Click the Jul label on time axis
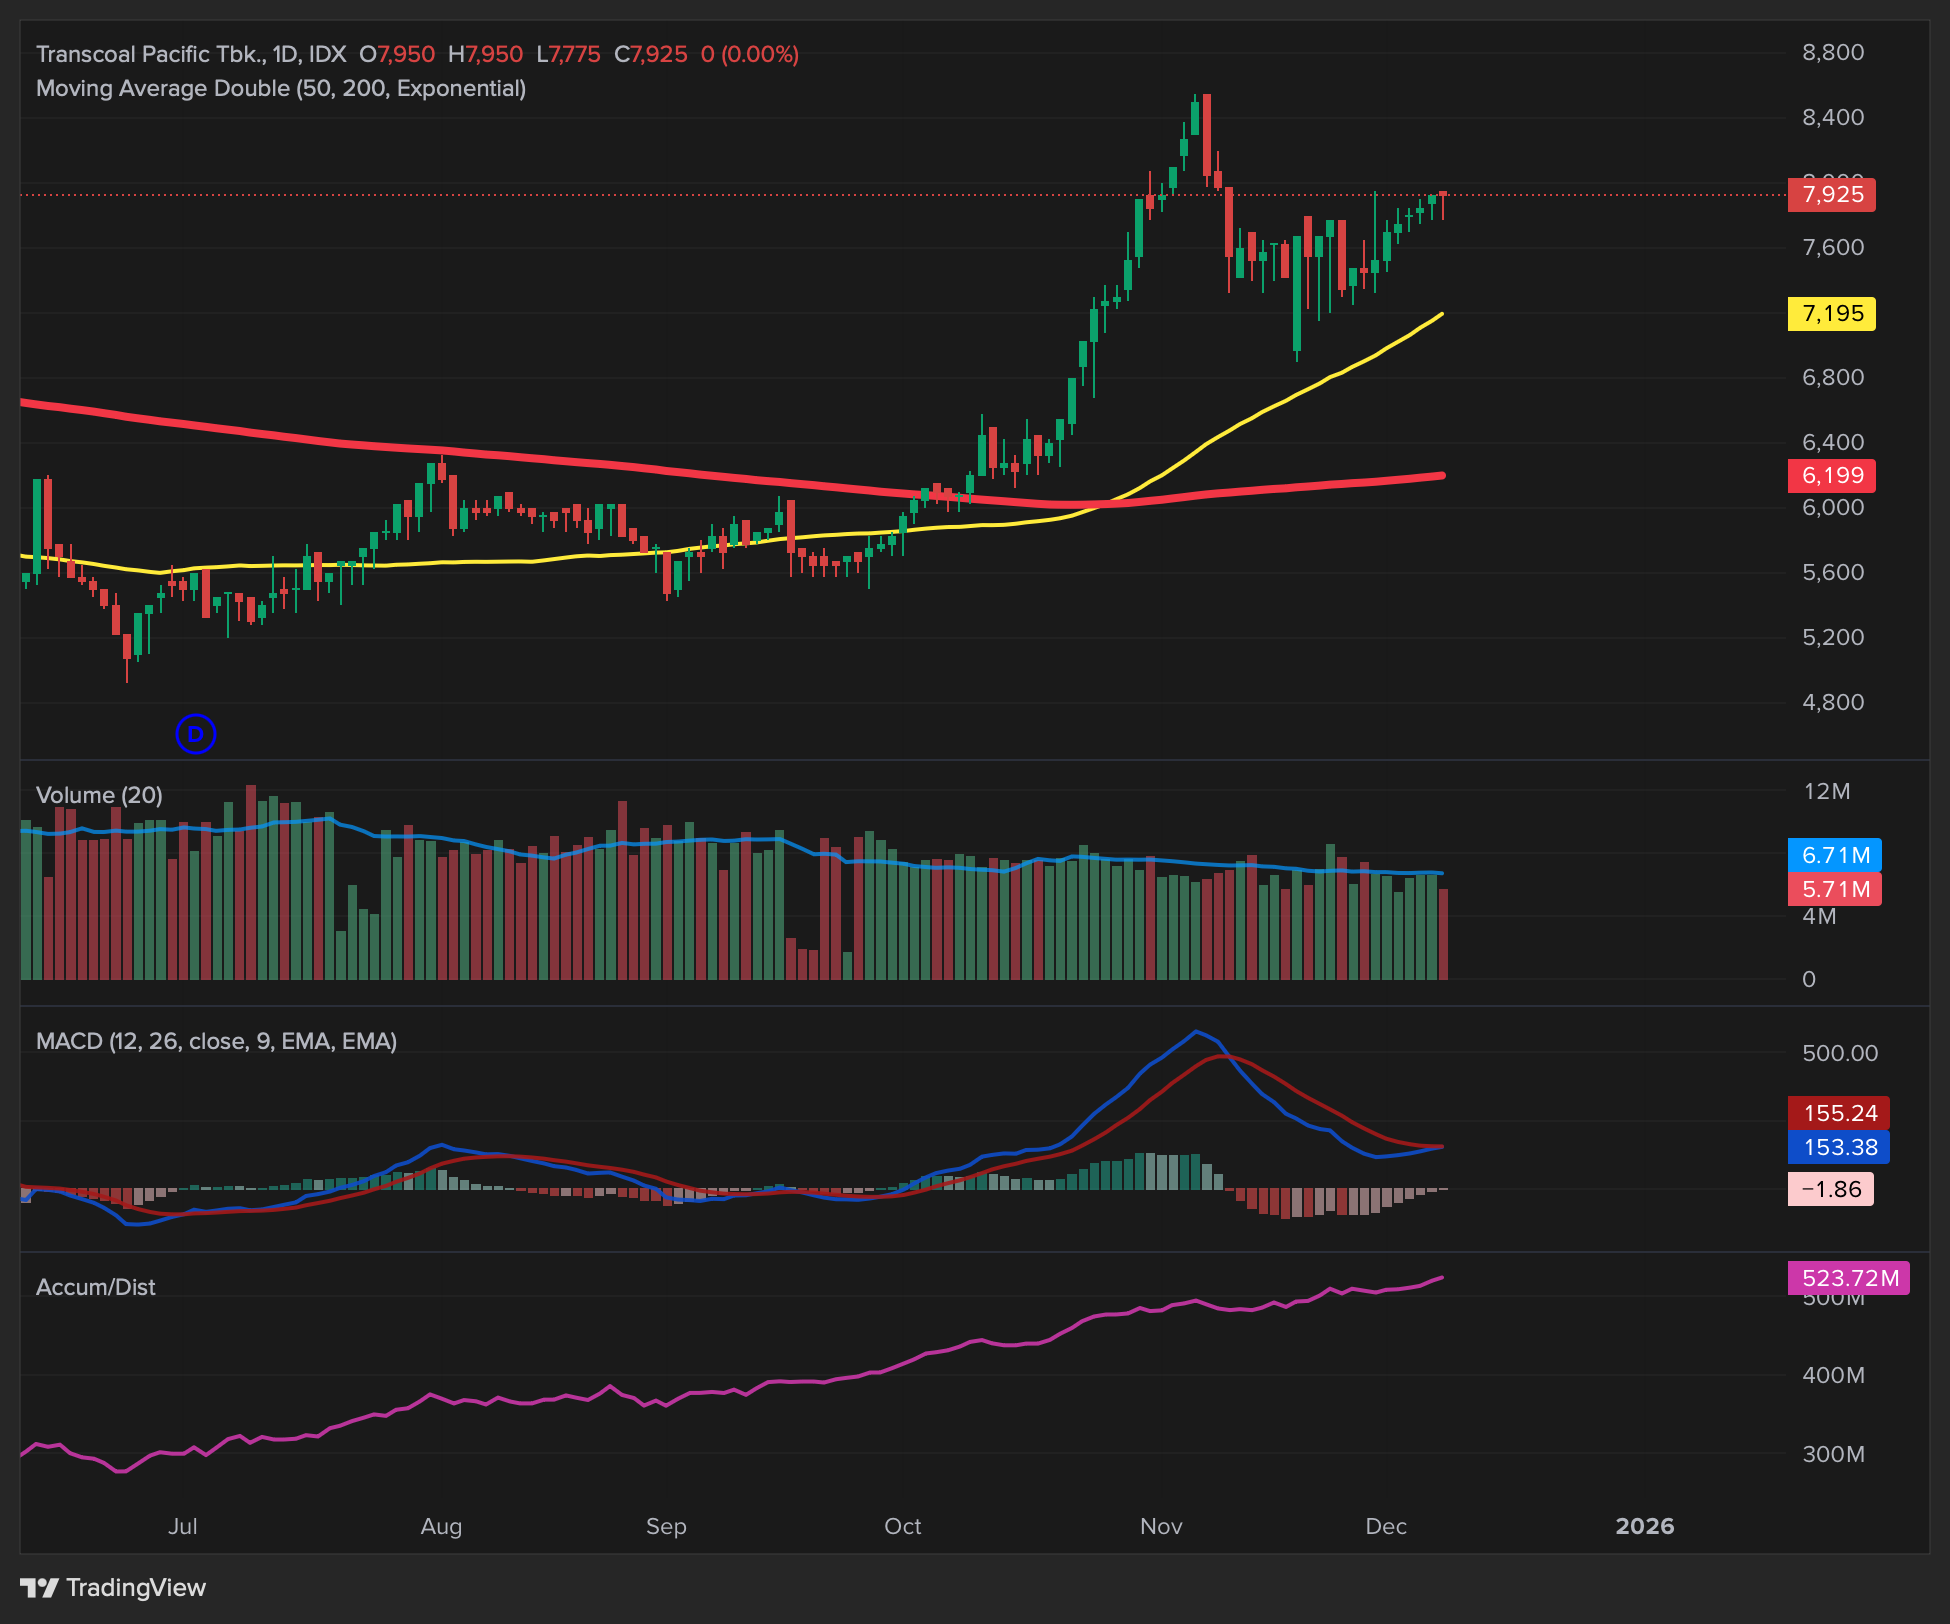 (x=183, y=1526)
